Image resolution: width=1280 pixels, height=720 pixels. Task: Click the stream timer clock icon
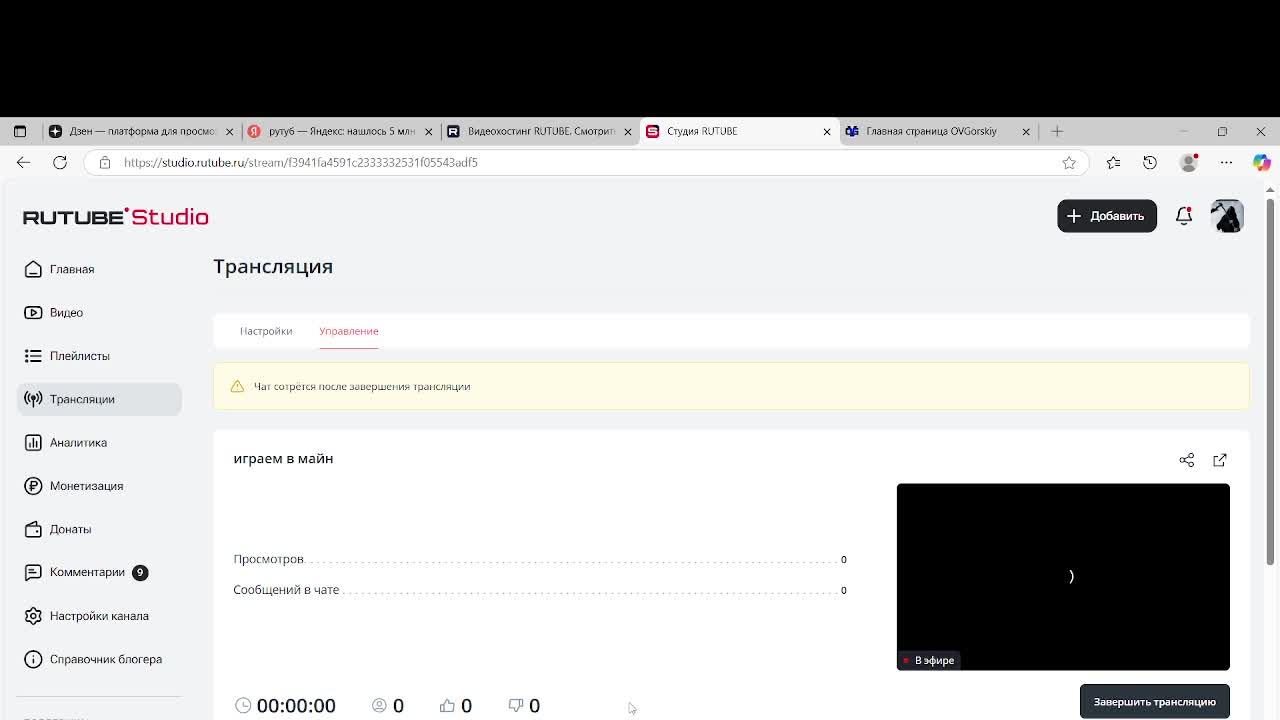click(243, 705)
